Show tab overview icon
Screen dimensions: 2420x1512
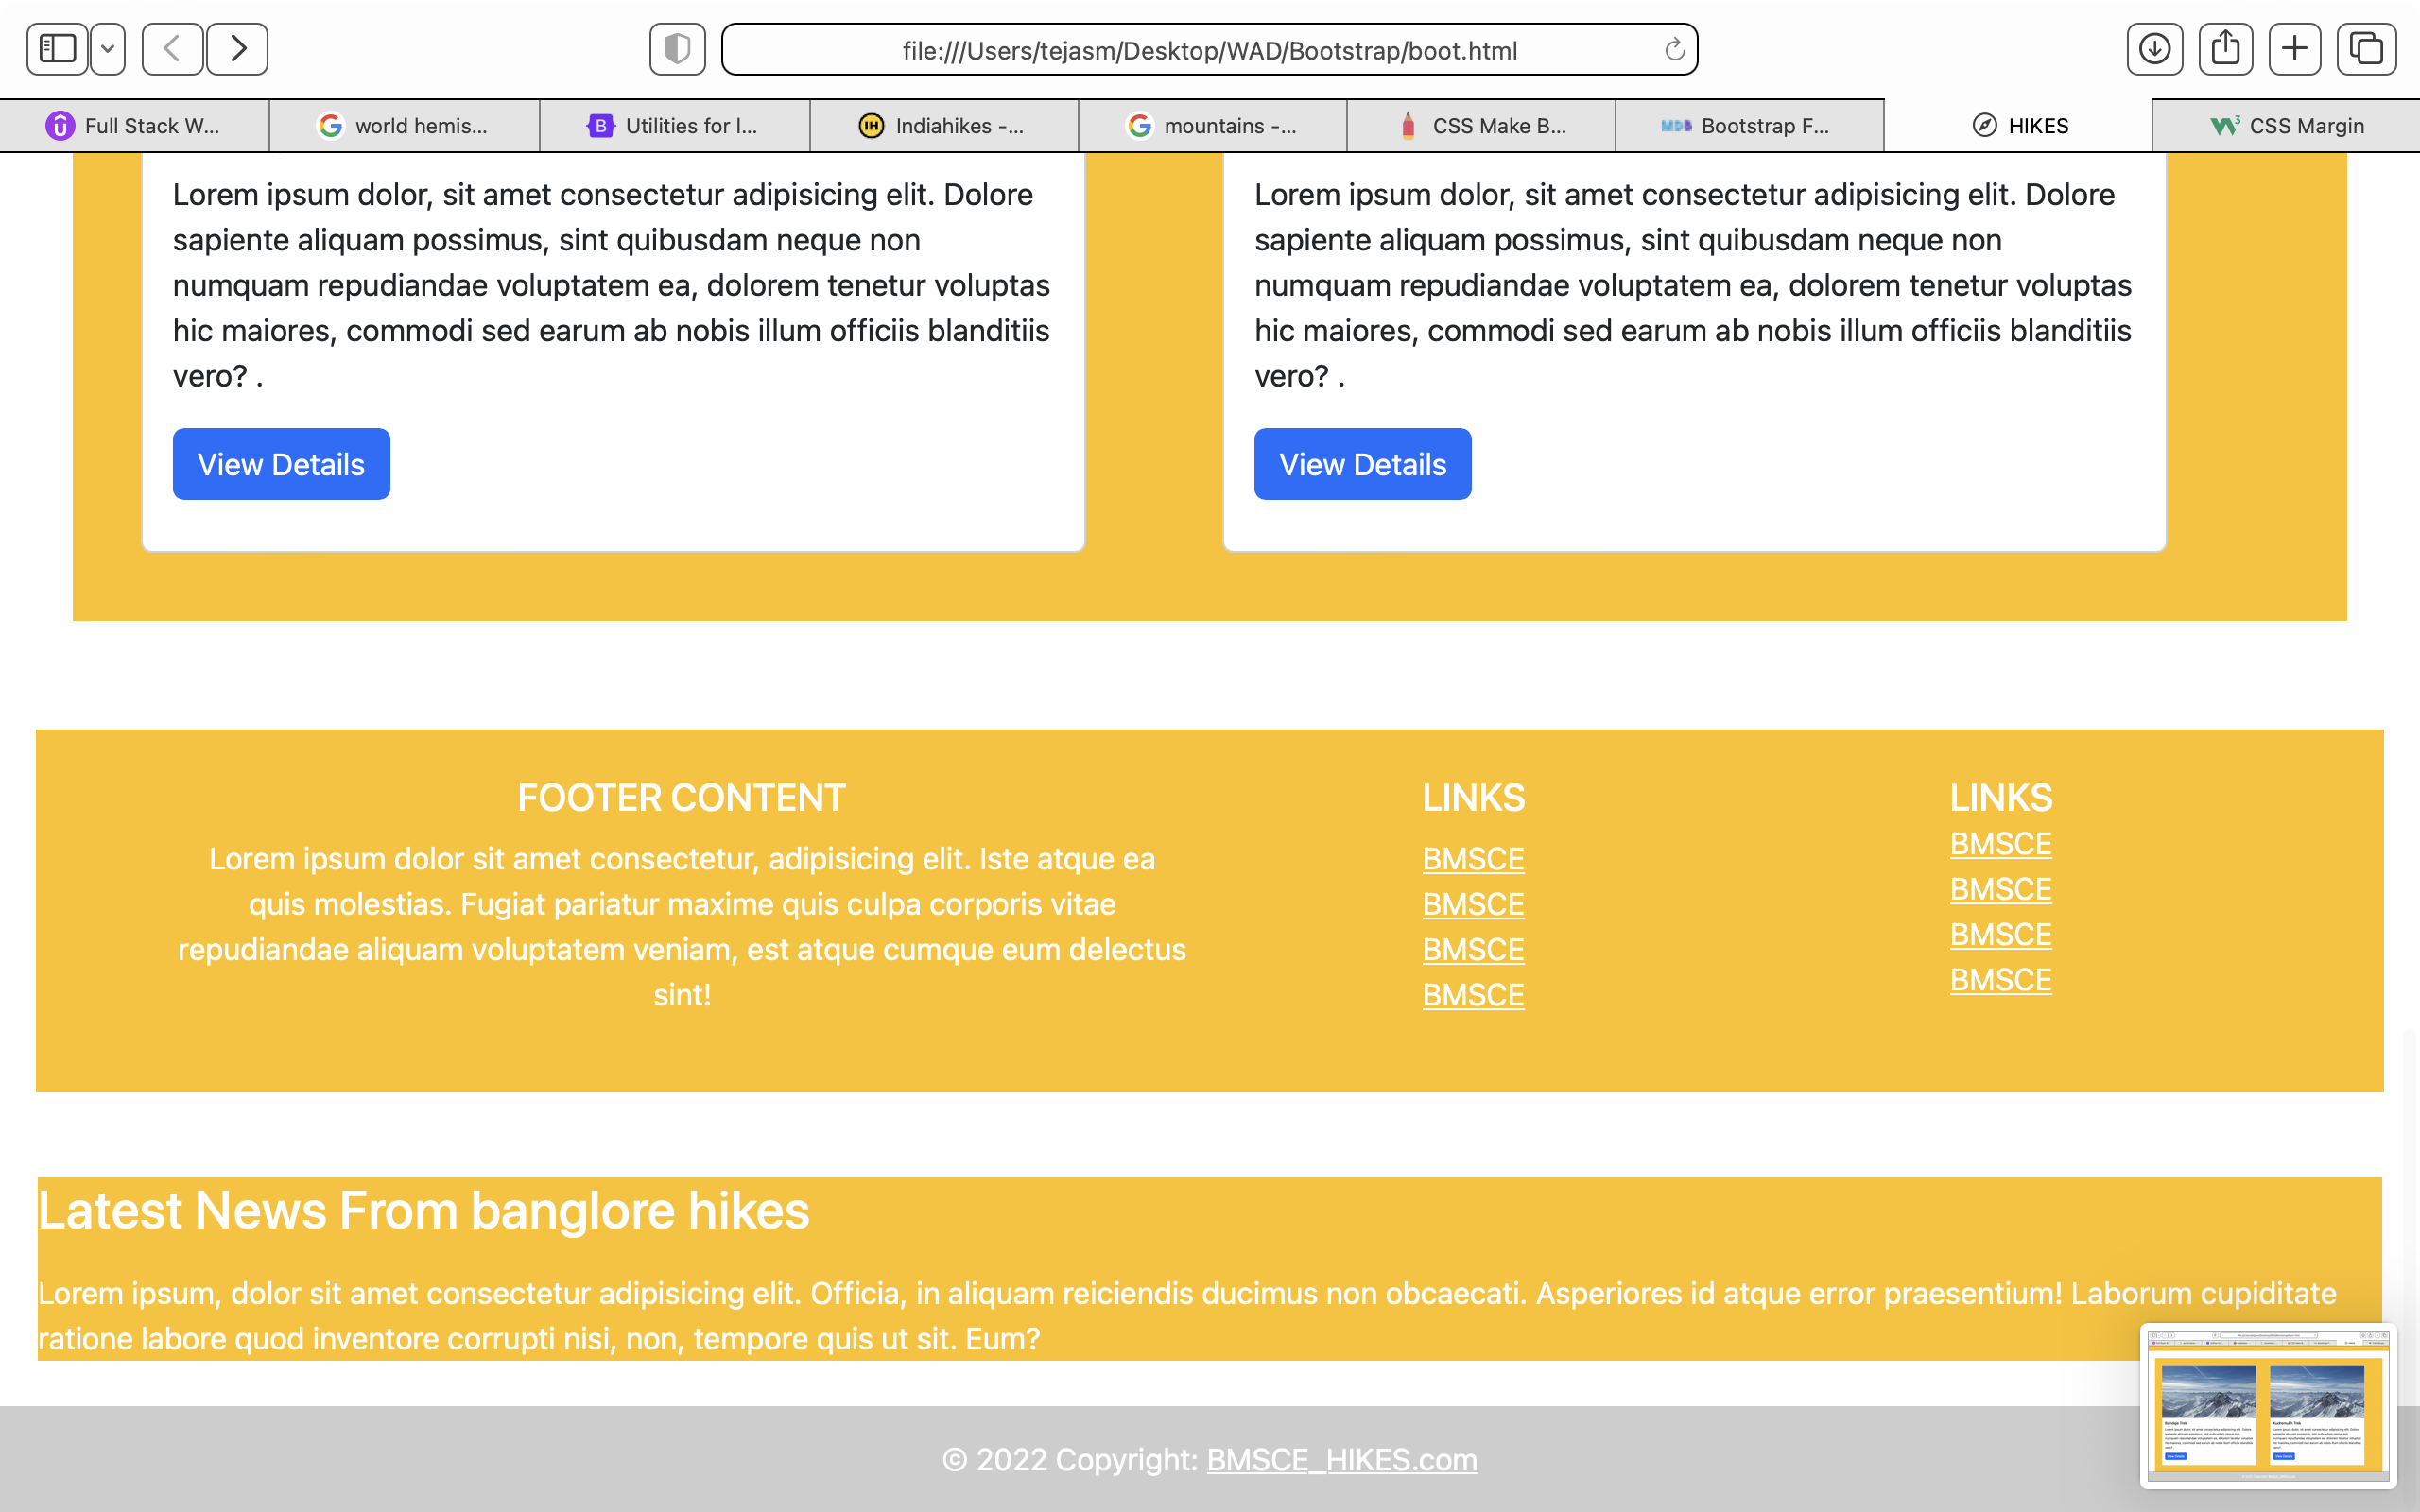2366,49
